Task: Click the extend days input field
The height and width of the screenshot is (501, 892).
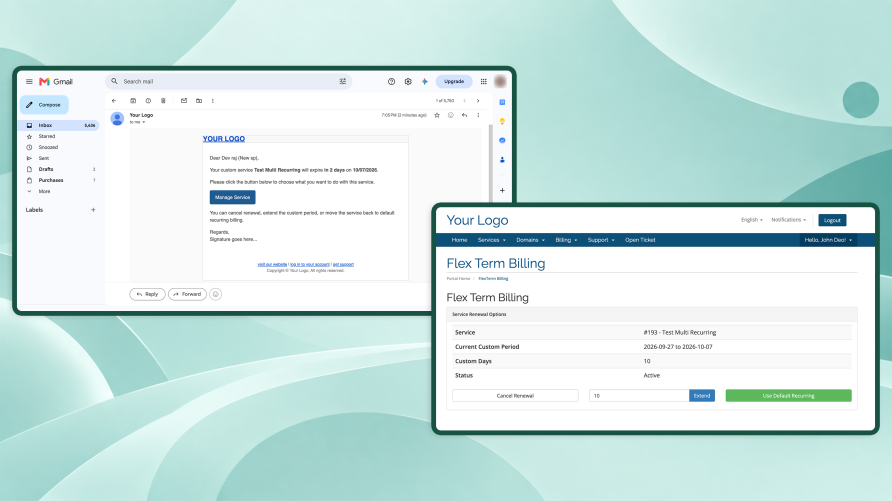Action: [639, 396]
